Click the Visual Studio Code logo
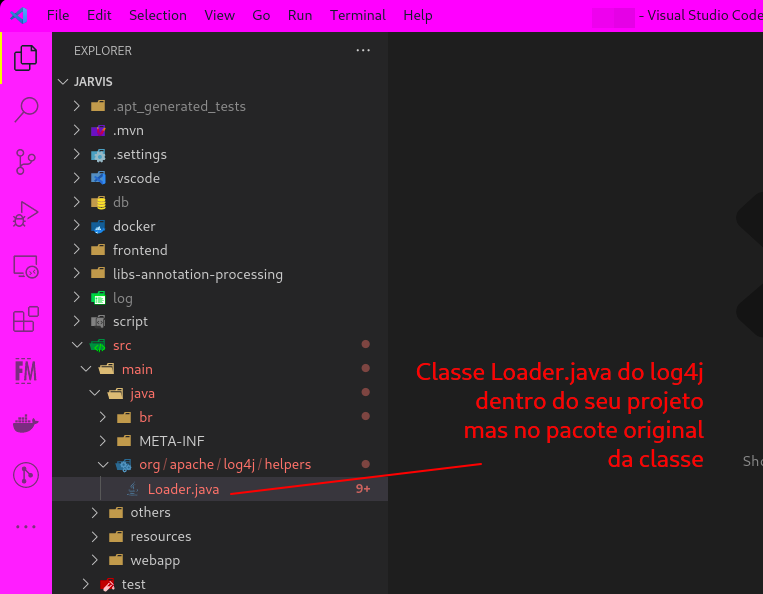This screenshot has height=594, width=763. (19, 15)
